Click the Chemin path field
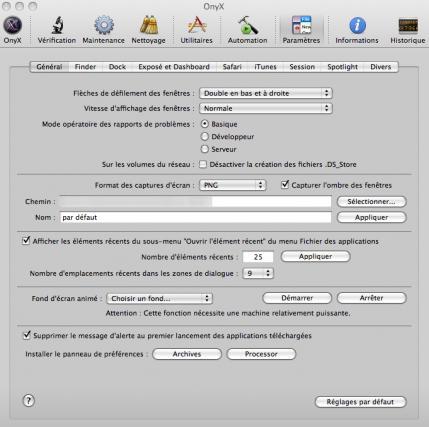Image resolution: width=429 pixels, height=427 pixels. point(195,202)
